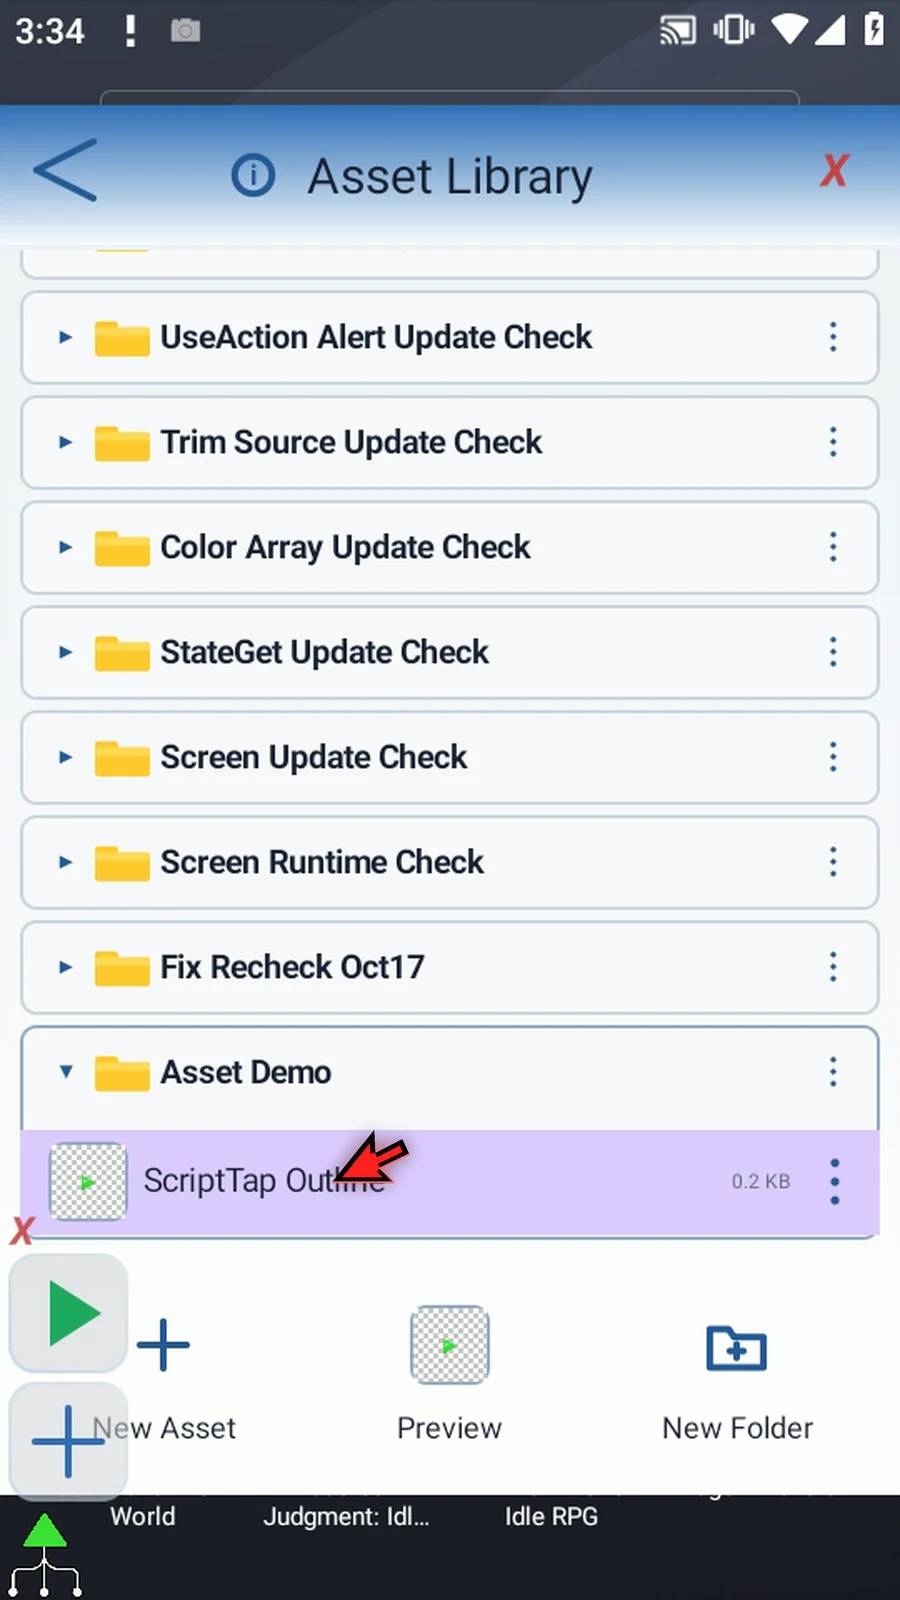Click the Screen Update Check folder icon

pos(122,758)
